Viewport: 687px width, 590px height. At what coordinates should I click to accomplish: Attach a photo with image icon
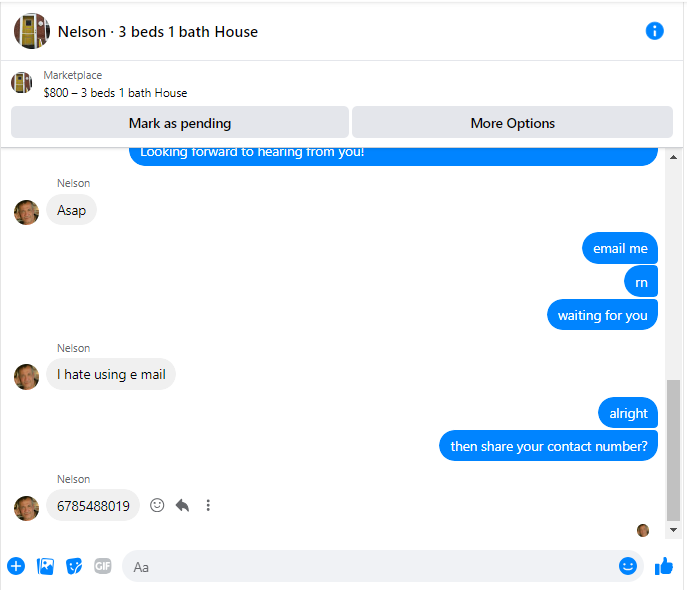pyautogui.click(x=45, y=566)
